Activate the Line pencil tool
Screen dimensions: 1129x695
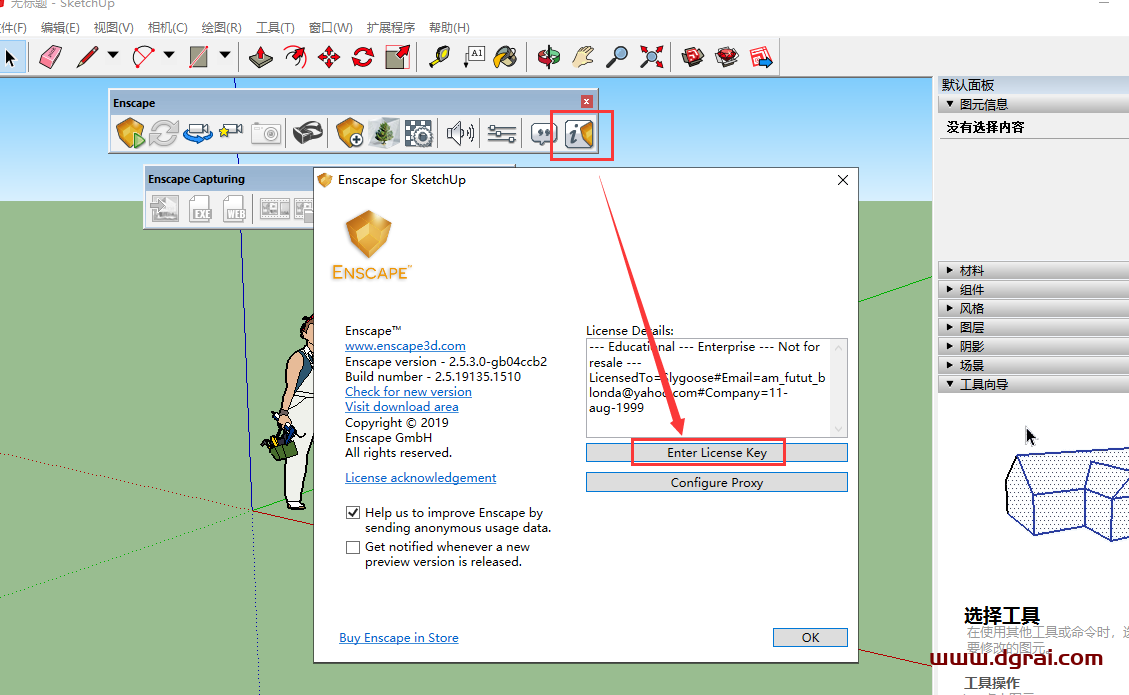click(x=88, y=57)
